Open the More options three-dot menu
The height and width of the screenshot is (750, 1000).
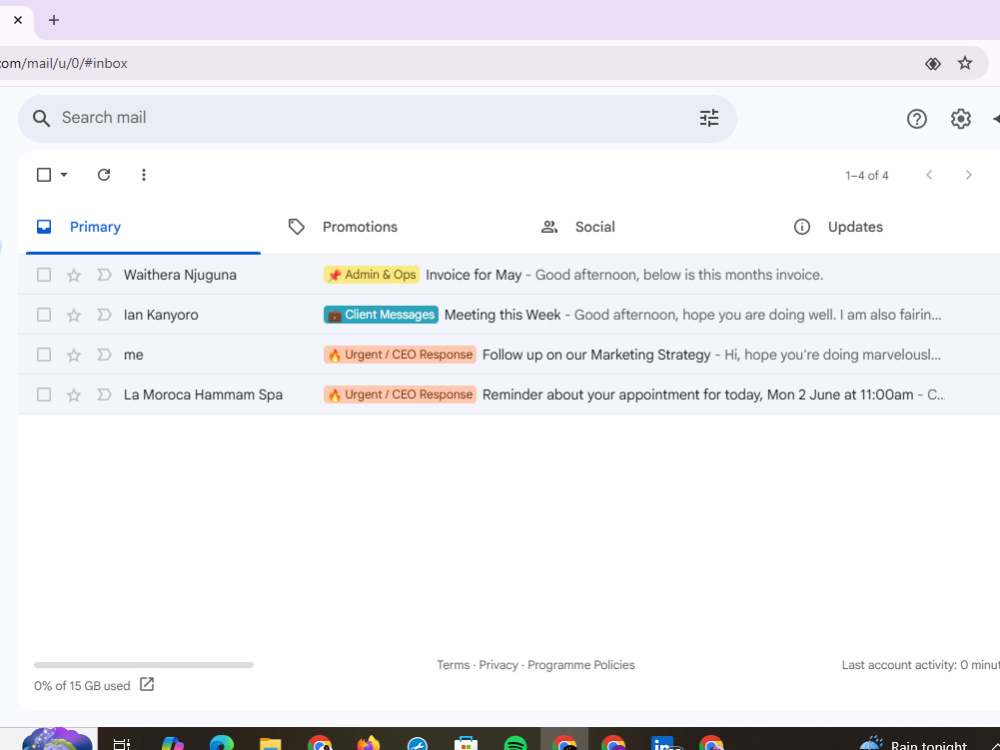pyautogui.click(x=143, y=175)
